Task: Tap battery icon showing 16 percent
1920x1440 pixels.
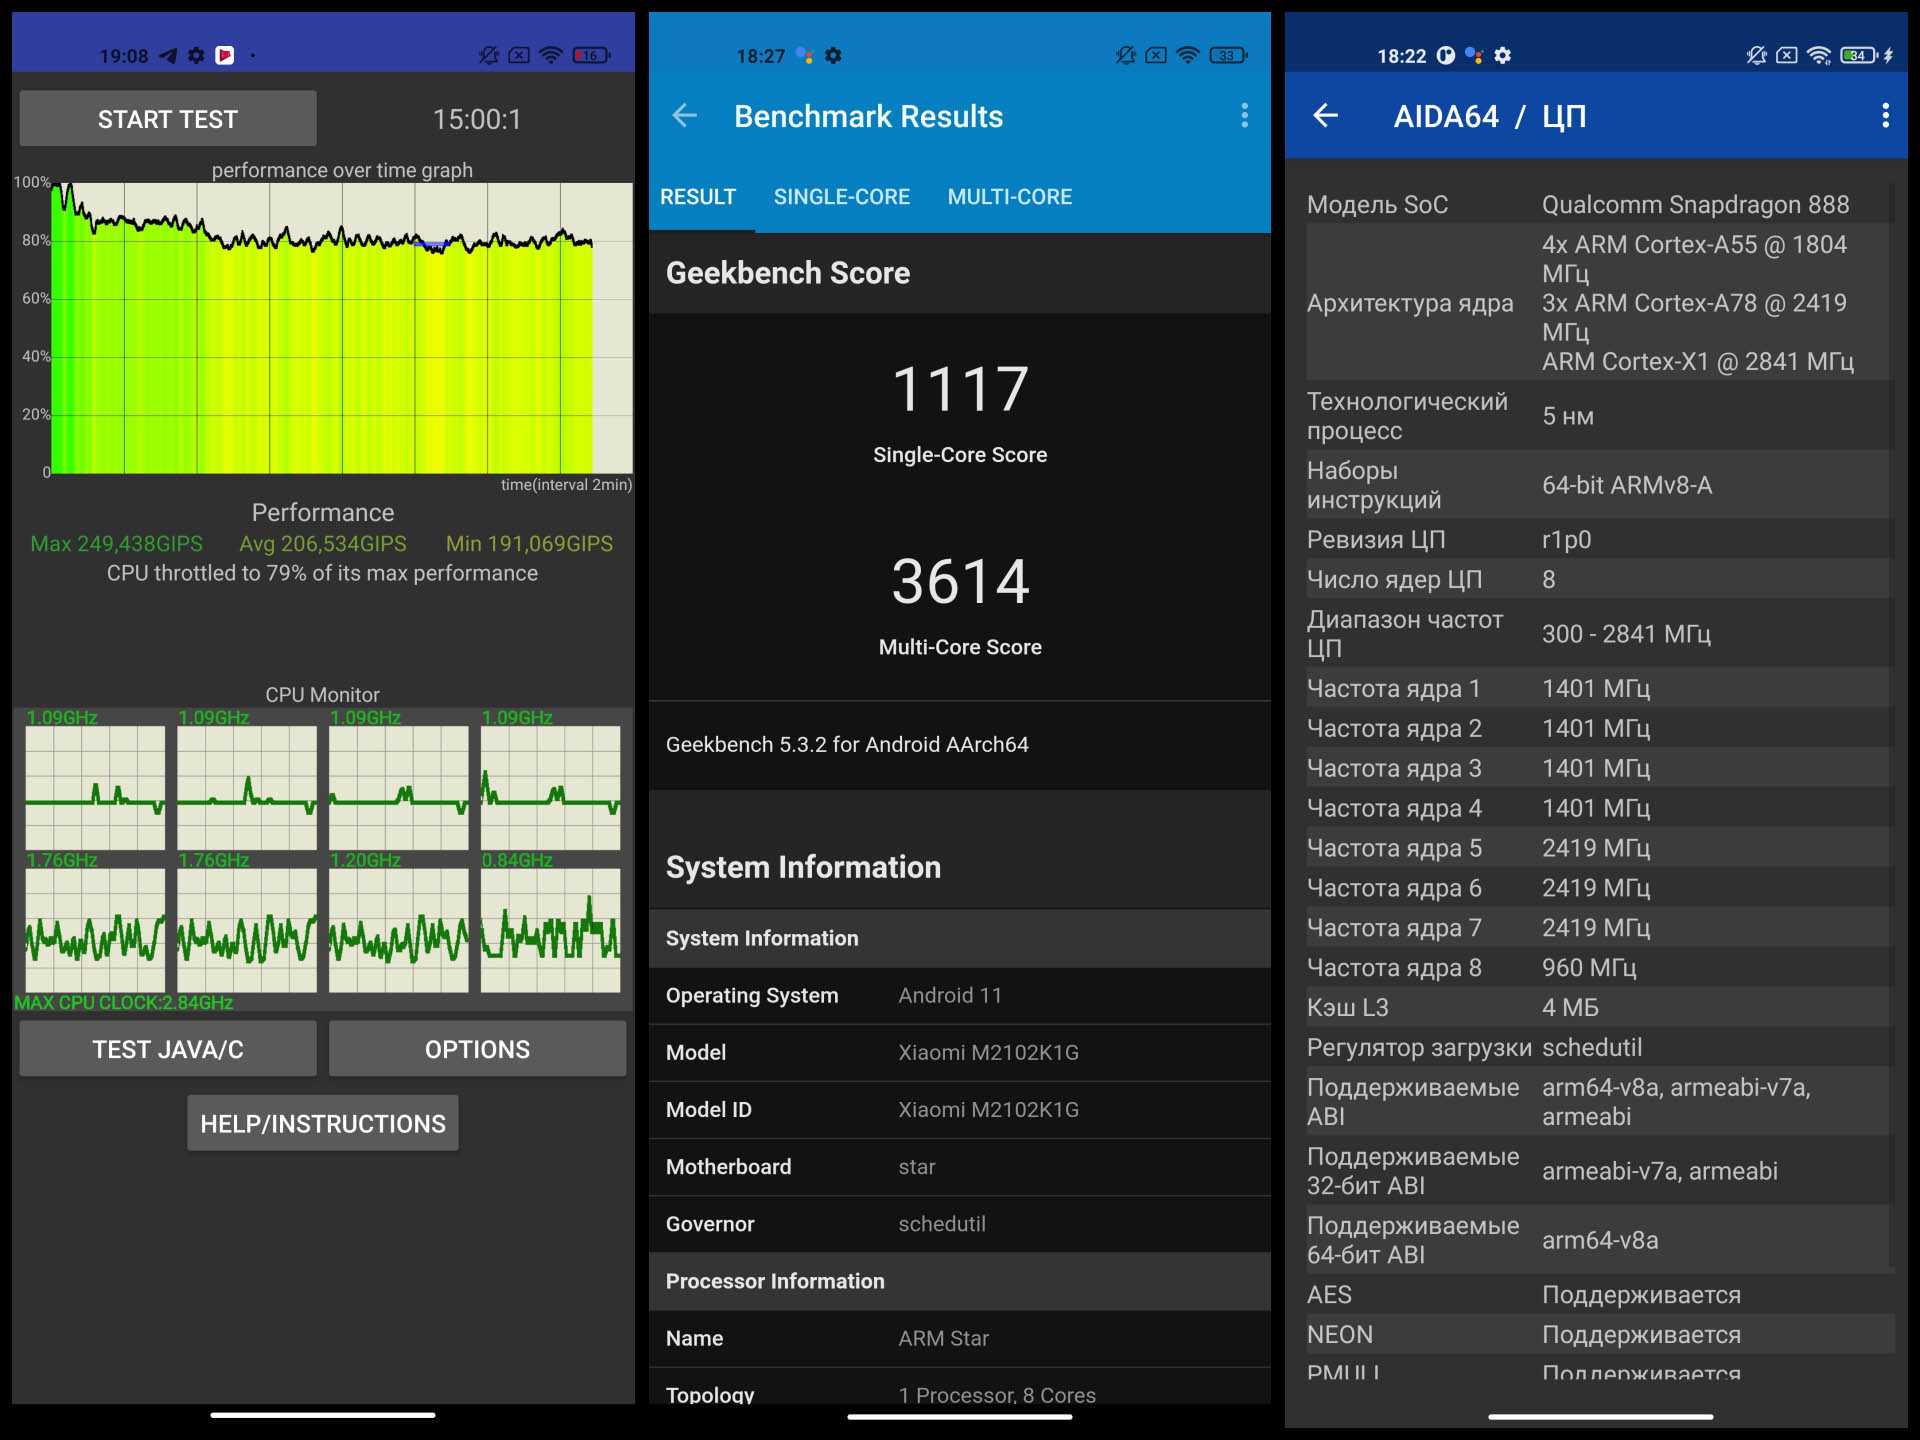Action: (x=591, y=56)
